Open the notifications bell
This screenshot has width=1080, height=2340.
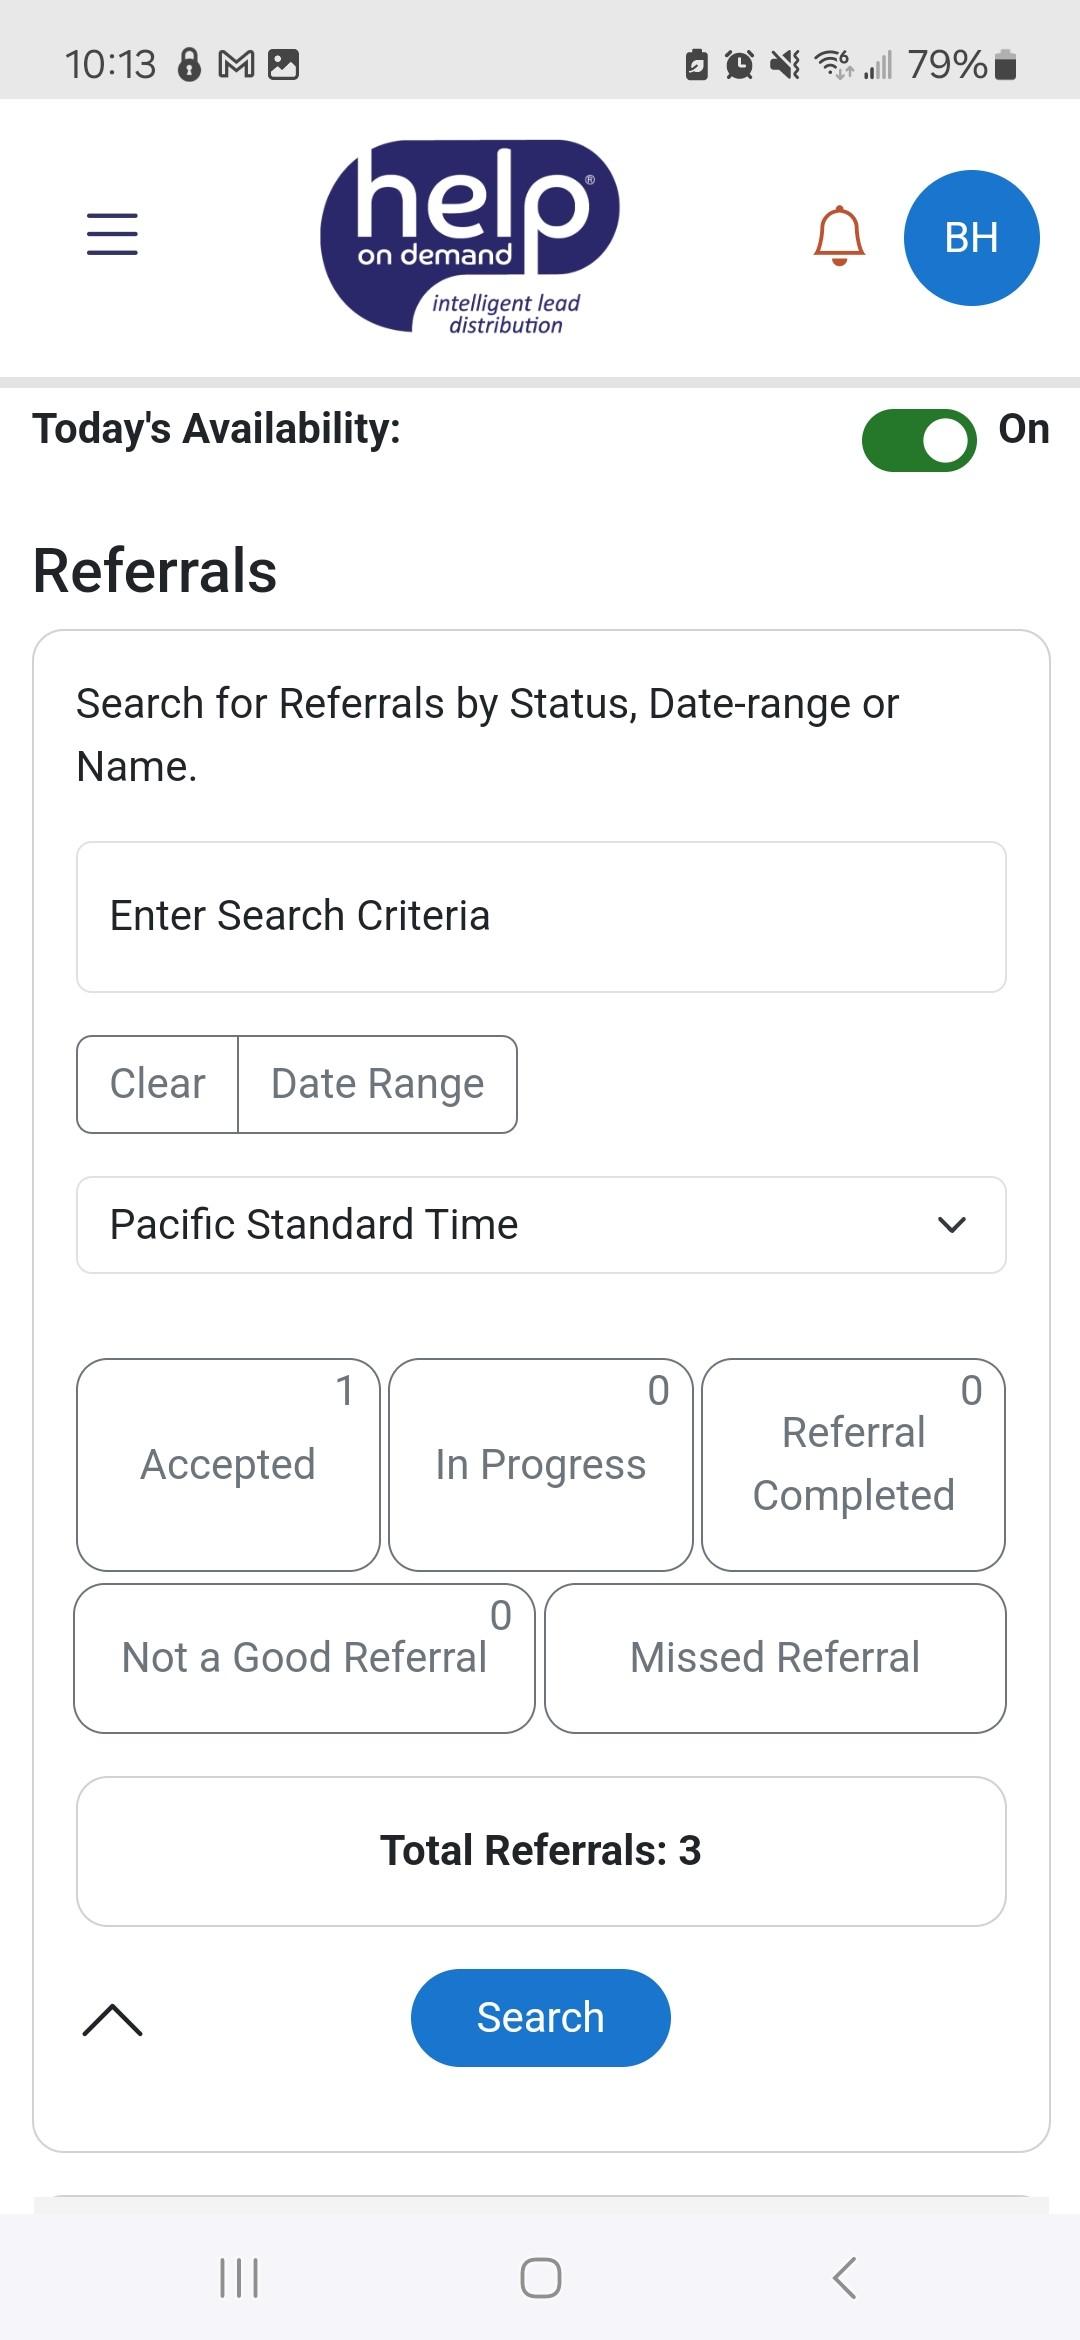(x=839, y=236)
